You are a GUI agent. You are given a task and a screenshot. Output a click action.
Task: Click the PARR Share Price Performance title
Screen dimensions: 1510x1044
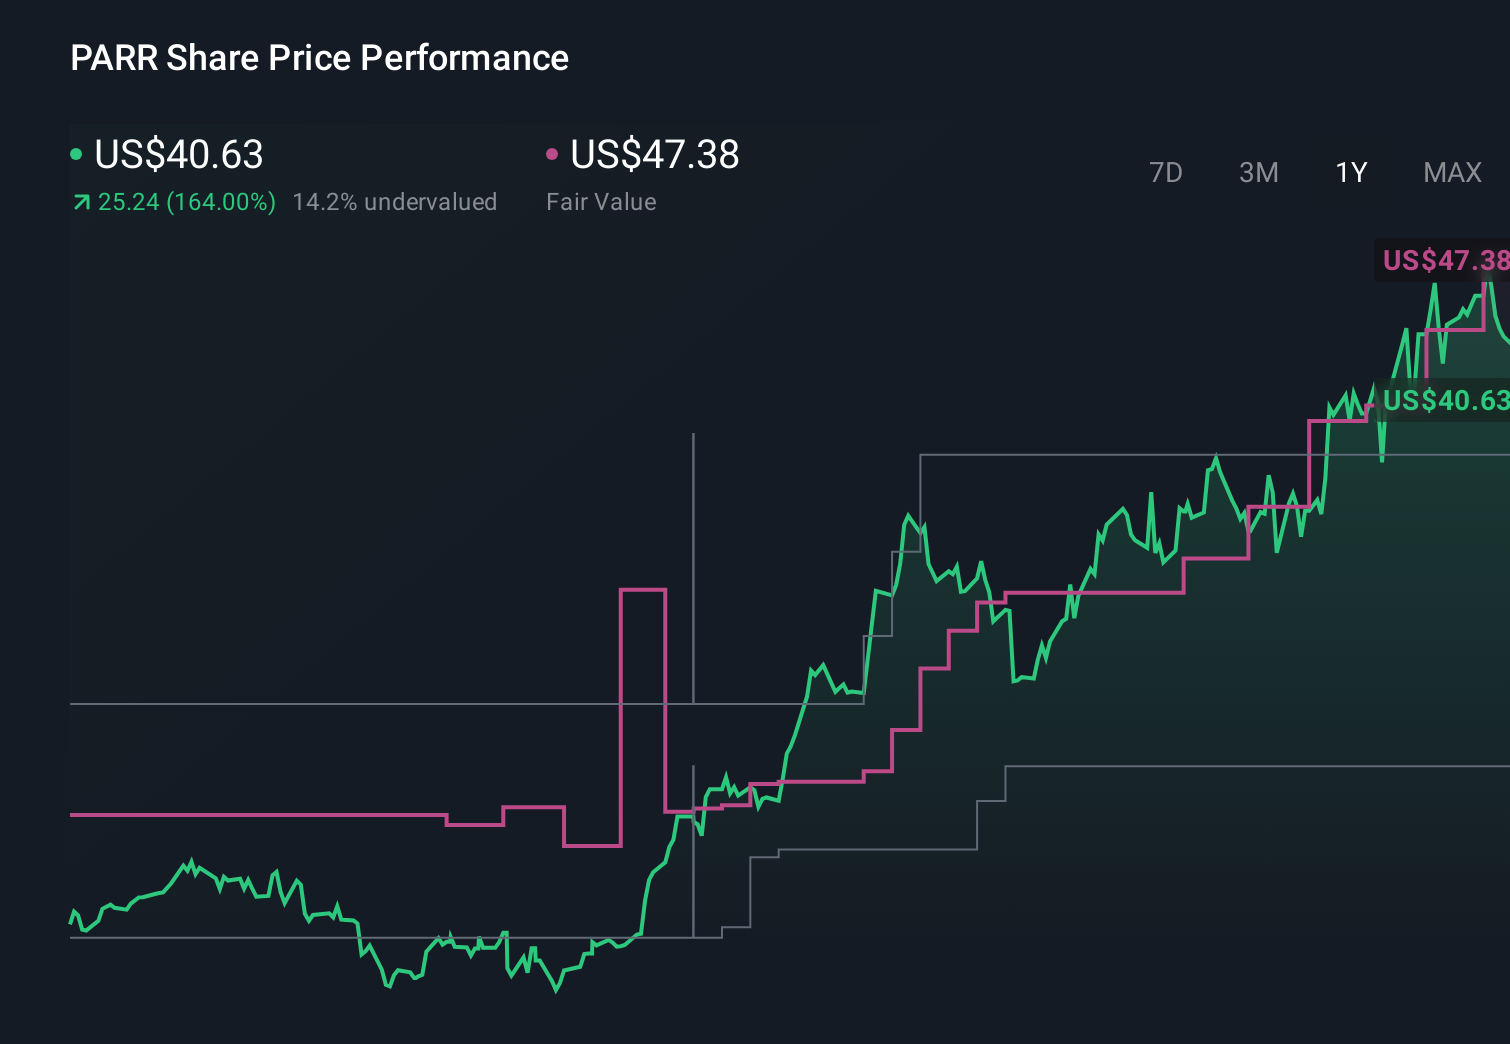point(318,57)
